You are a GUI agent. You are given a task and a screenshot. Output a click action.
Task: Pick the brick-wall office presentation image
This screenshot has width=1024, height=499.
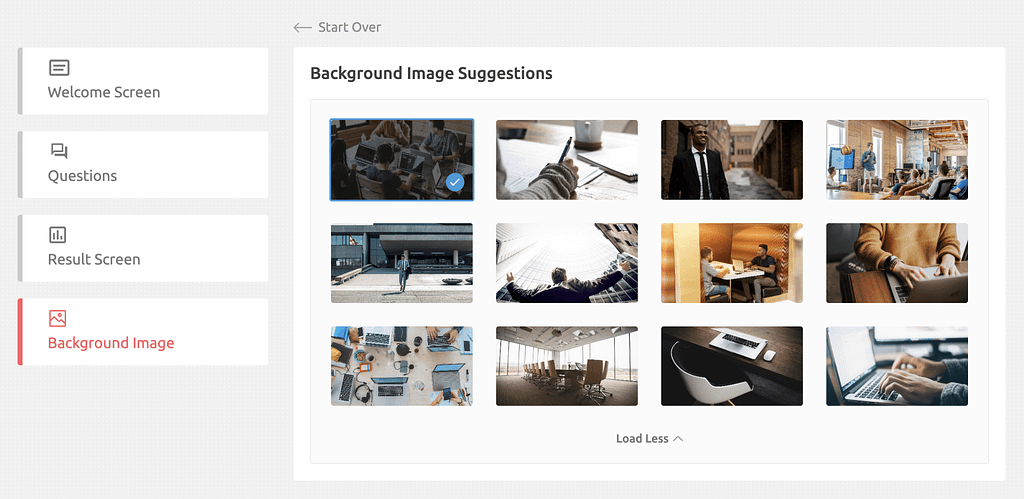pyautogui.click(x=896, y=160)
